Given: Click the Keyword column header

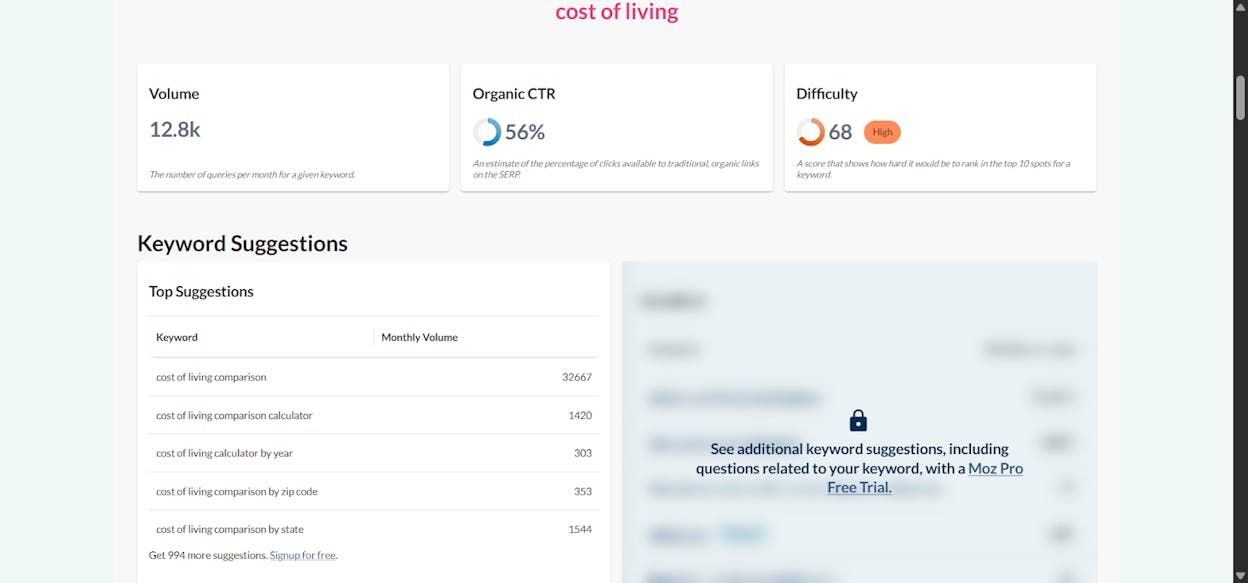Looking at the screenshot, I should [x=177, y=337].
